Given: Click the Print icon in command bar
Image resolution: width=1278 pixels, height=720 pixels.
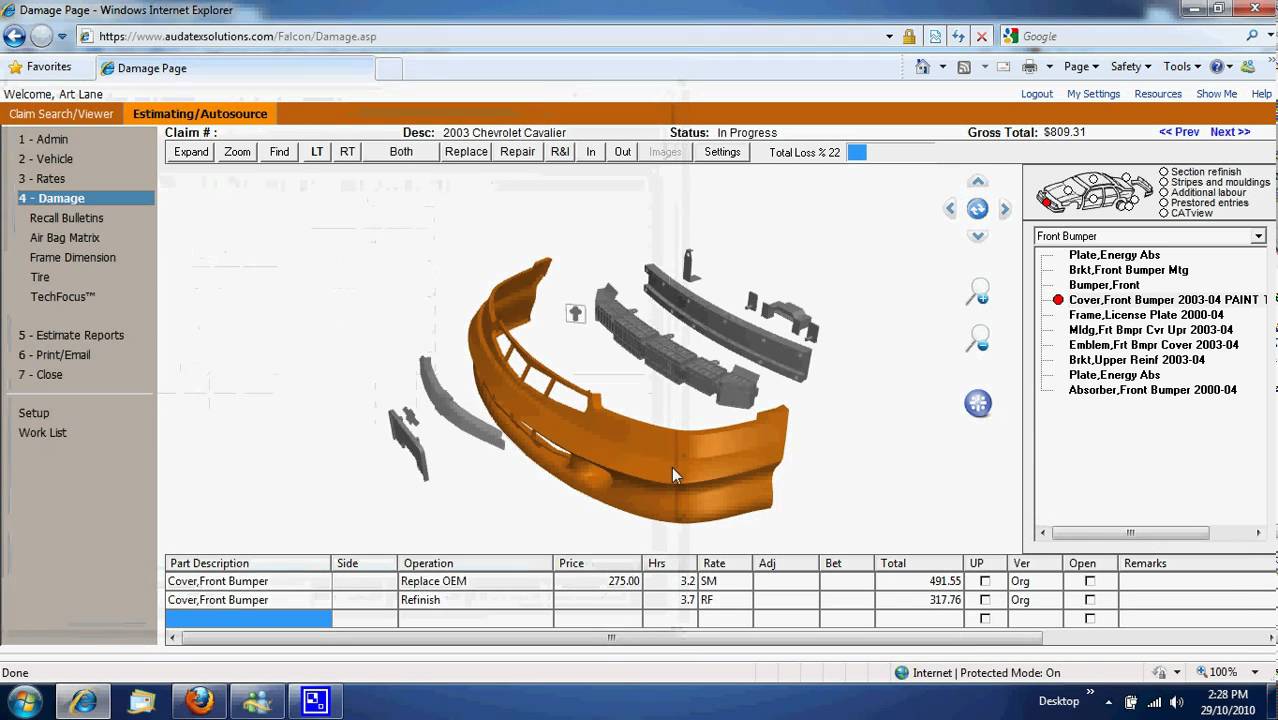Looking at the screenshot, I should 1029,67.
